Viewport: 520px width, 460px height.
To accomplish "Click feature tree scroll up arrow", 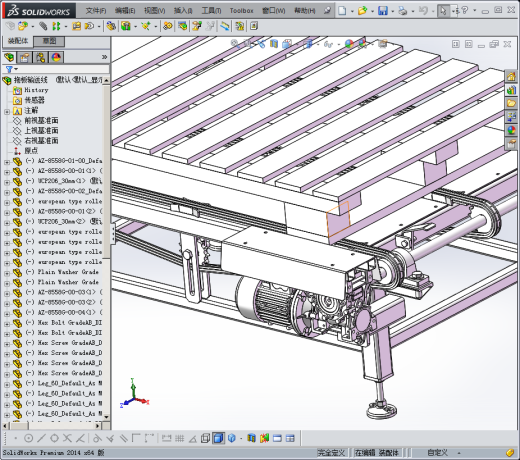I will tap(106, 80).
